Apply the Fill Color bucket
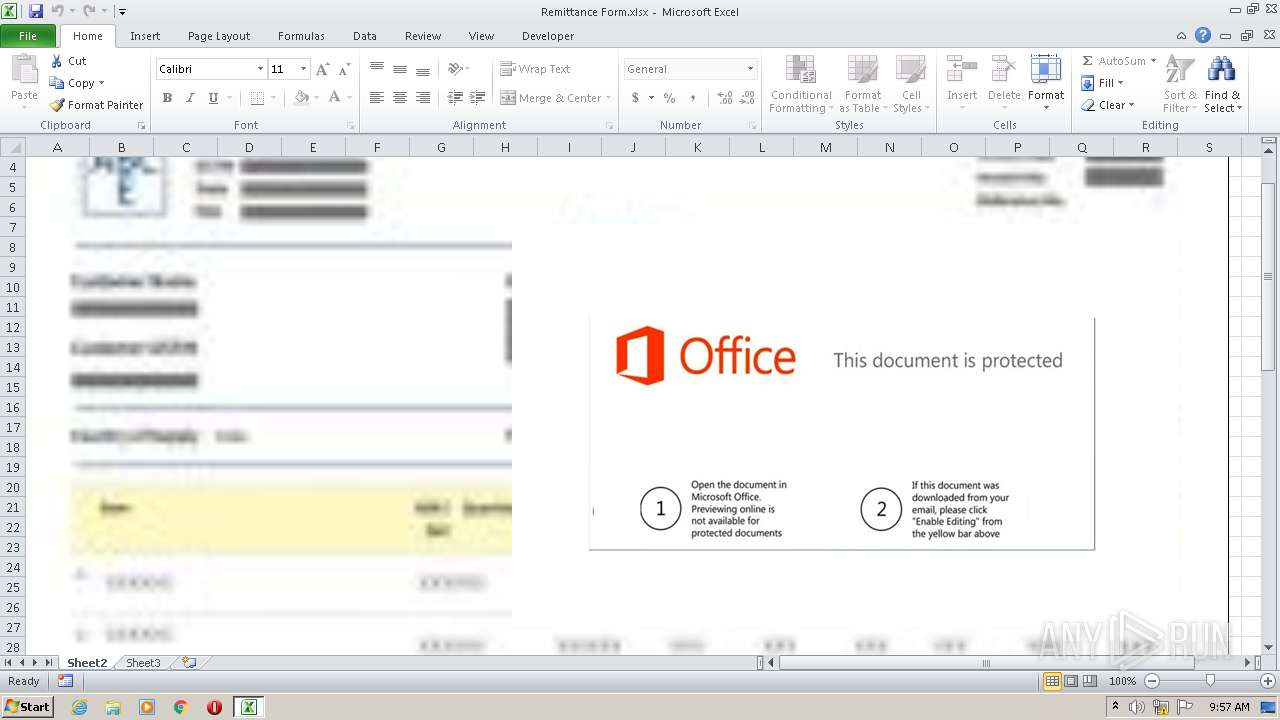 (301, 98)
